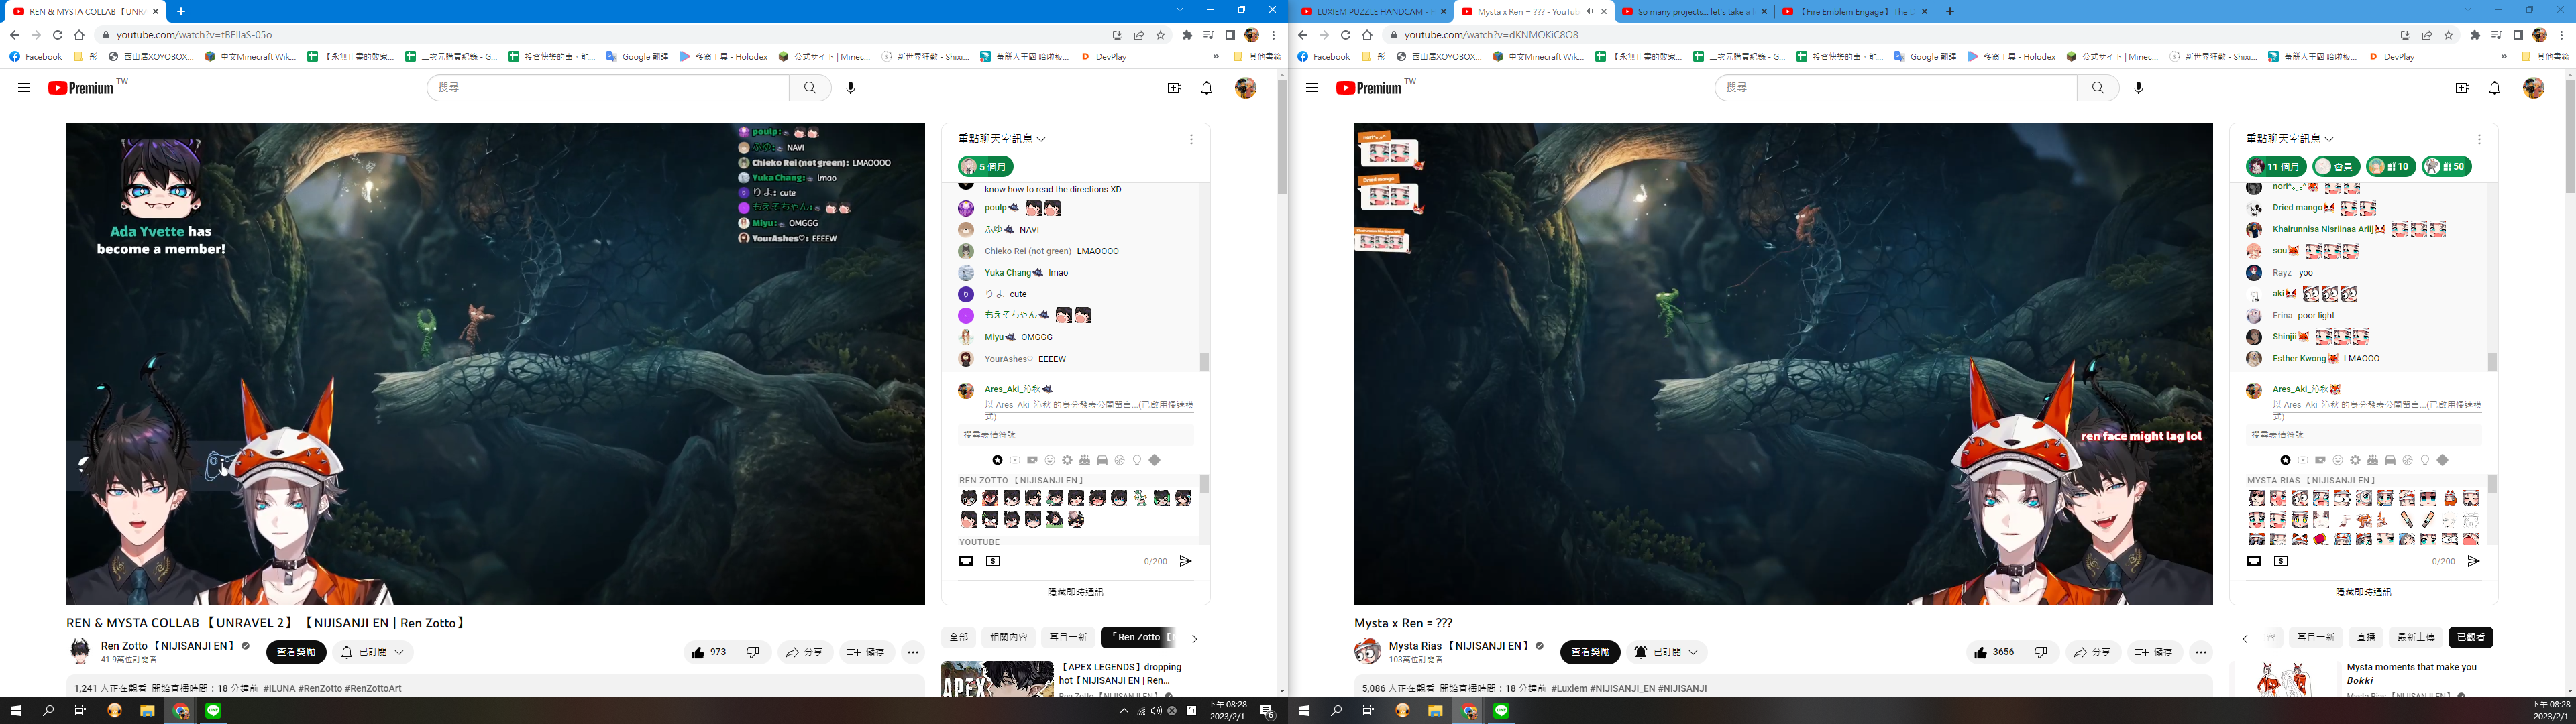
Task: Open tab search dropdown in left window
Action: [1180, 10]
